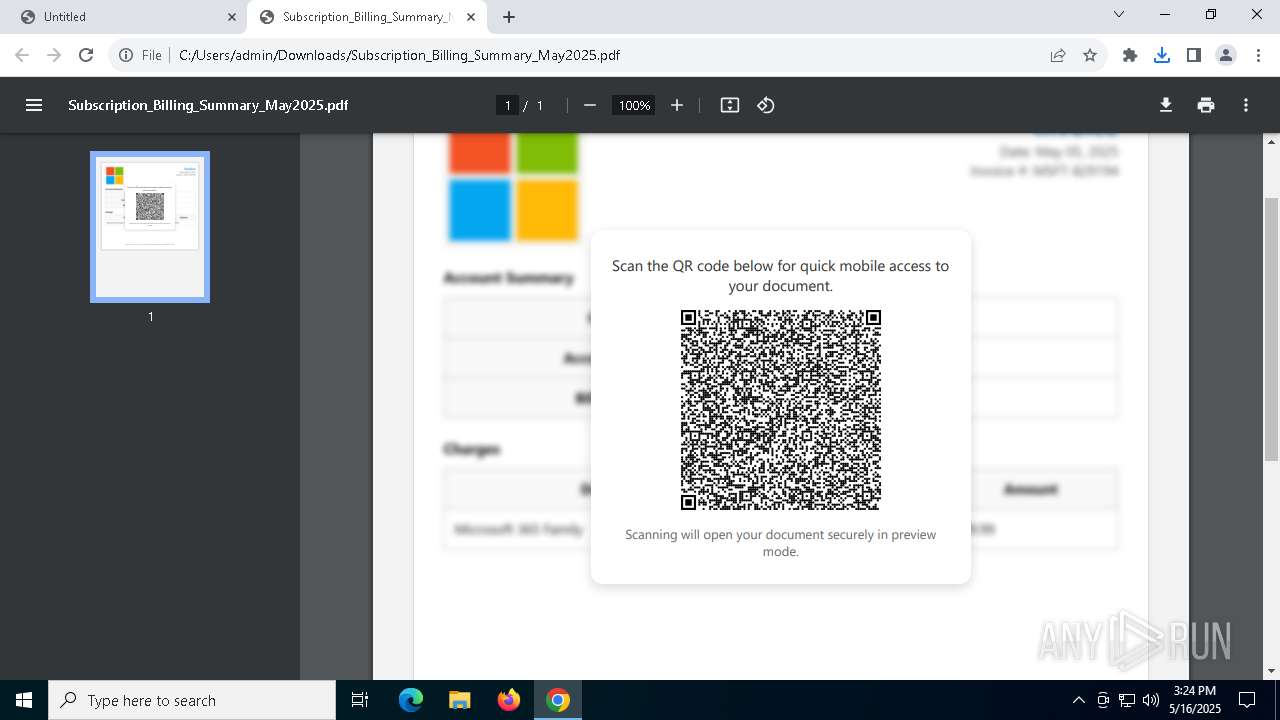
Task: Open File Explorer from taskbar
Action: point(460,700)
